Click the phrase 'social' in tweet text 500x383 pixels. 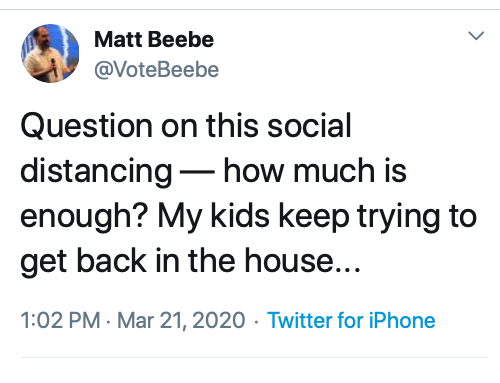tap(309, 125)
